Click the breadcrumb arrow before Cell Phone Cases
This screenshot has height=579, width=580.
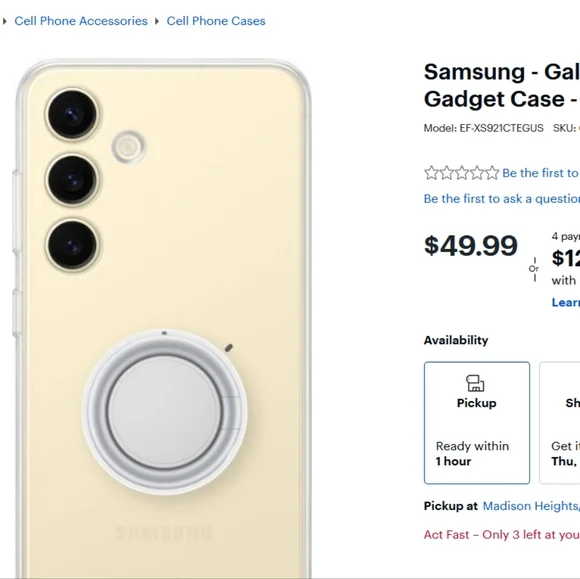[x=157, y=21]
